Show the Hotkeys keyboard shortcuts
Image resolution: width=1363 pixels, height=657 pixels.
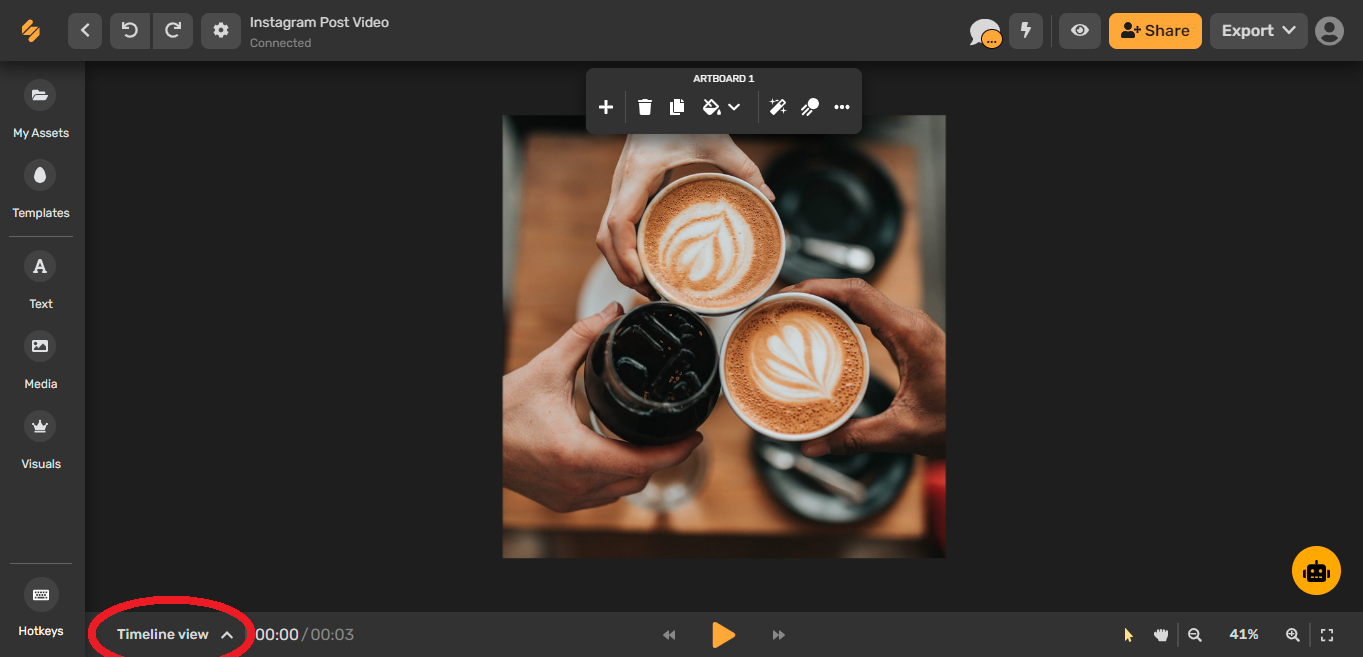click(x=41, y=607)
